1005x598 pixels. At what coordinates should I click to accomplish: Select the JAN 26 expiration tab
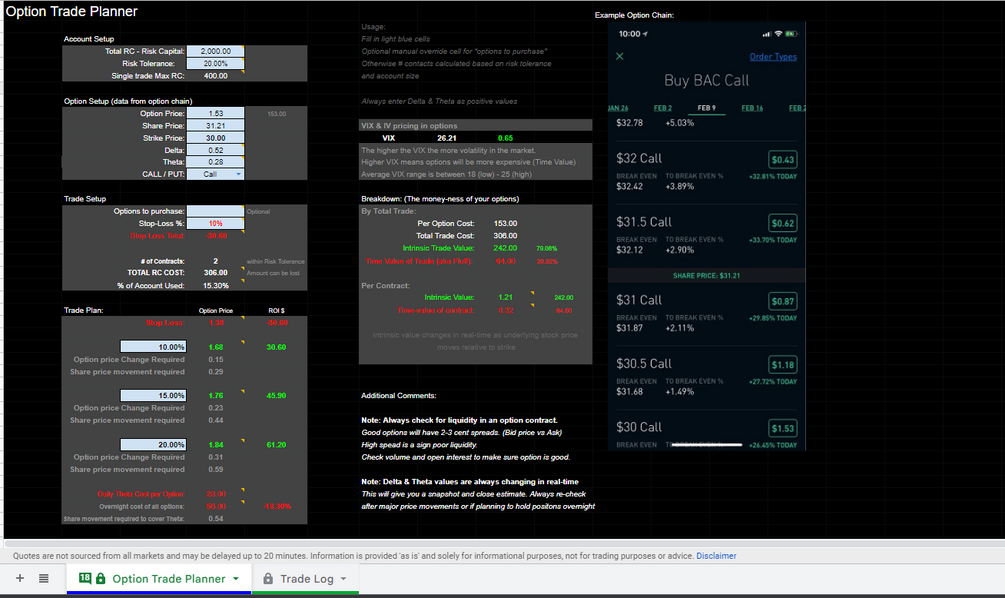pos(620,108)
